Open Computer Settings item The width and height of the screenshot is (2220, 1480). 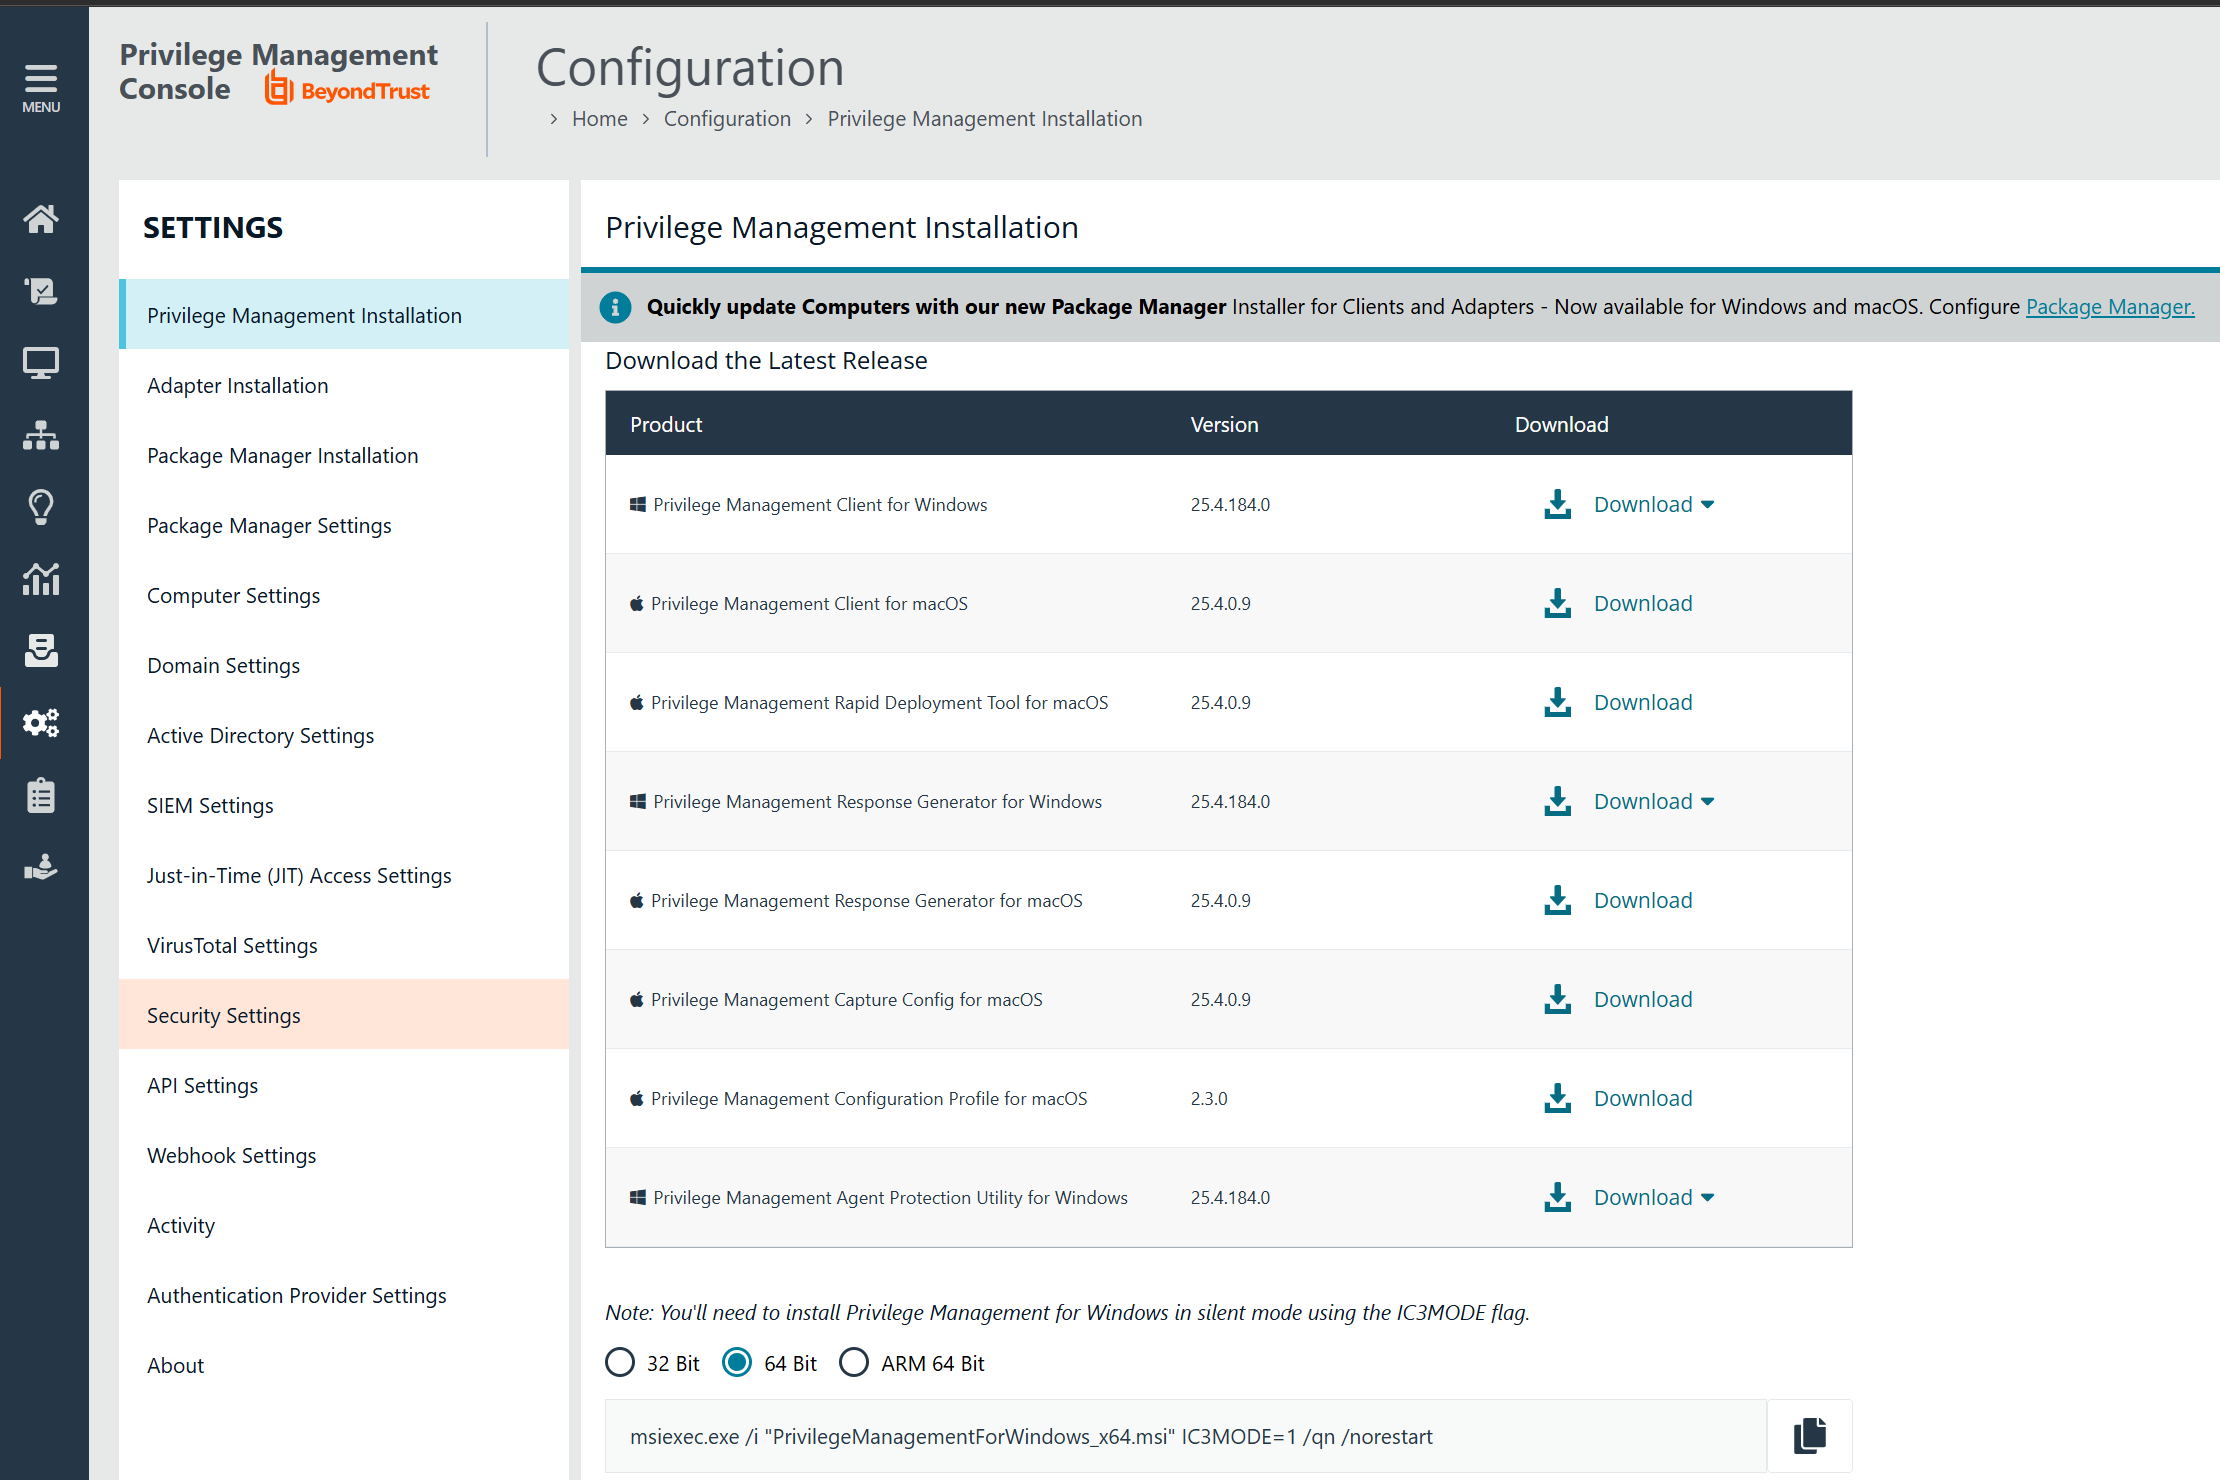pyautogui.click(x=344, y=595)
